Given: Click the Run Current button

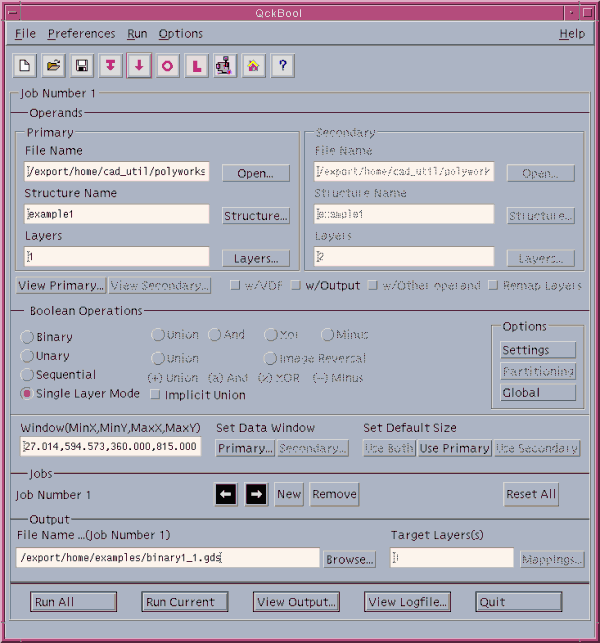Looking at the screenshot, I should [x=185, y=602].
